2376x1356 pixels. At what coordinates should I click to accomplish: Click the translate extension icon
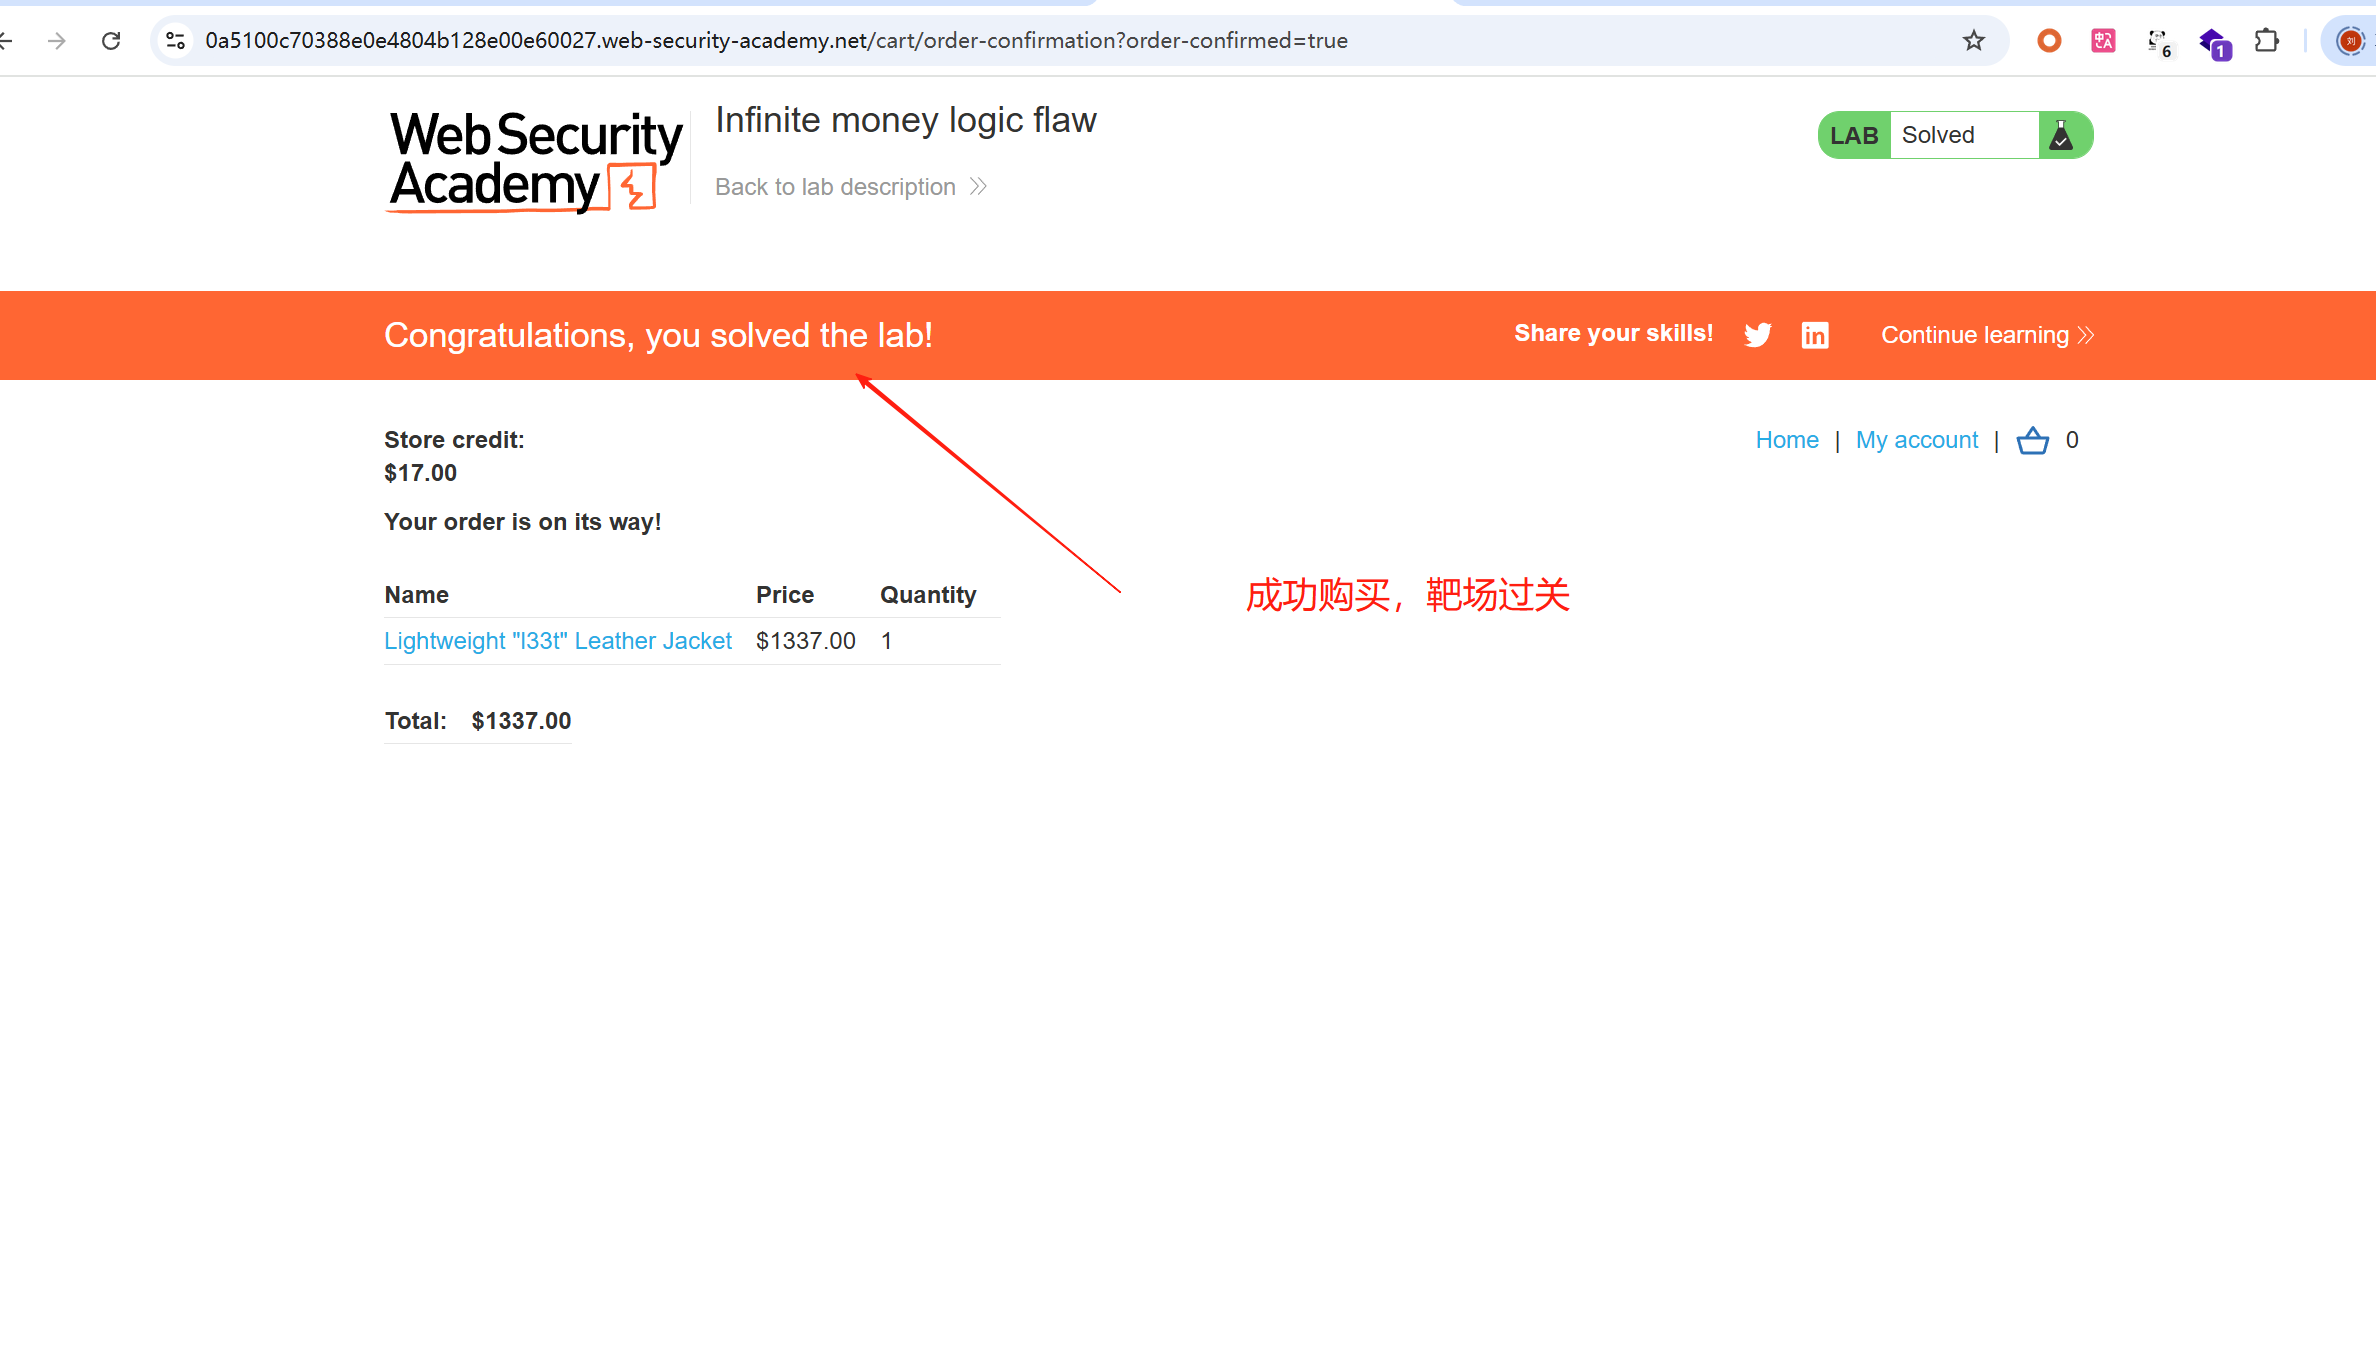click(2103, 40)
